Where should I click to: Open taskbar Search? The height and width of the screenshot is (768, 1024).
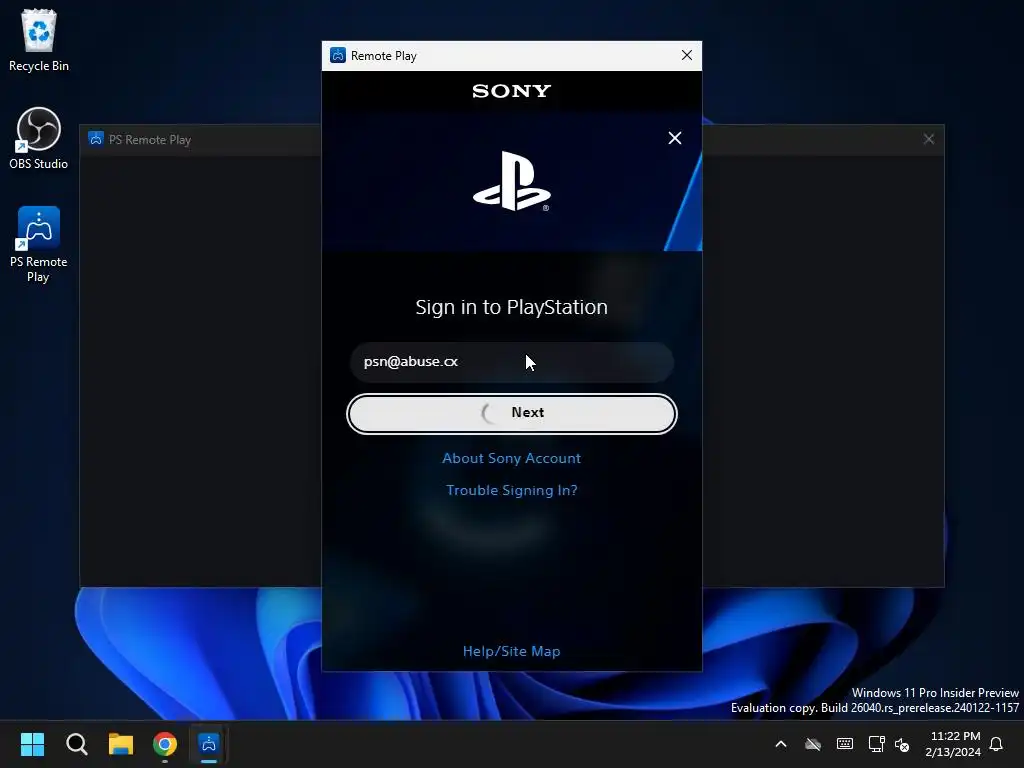(76, 744)
